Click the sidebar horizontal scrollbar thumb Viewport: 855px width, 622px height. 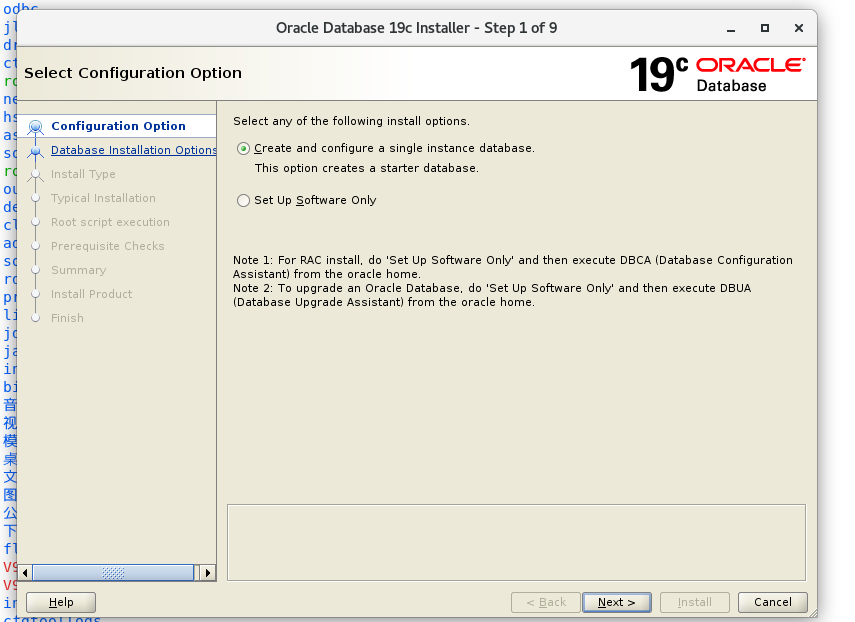(x=113, y=573)
